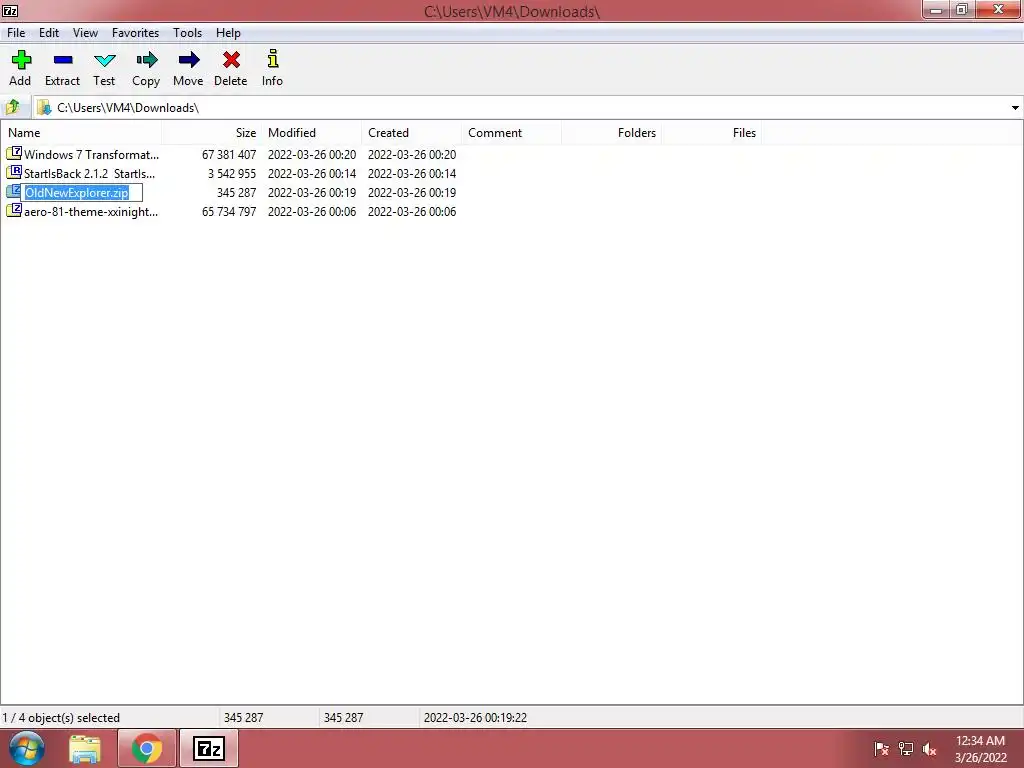Click the size 345 287 in OldNewExplorer row
1024x768 pixels.
click(x=236, y=193)
